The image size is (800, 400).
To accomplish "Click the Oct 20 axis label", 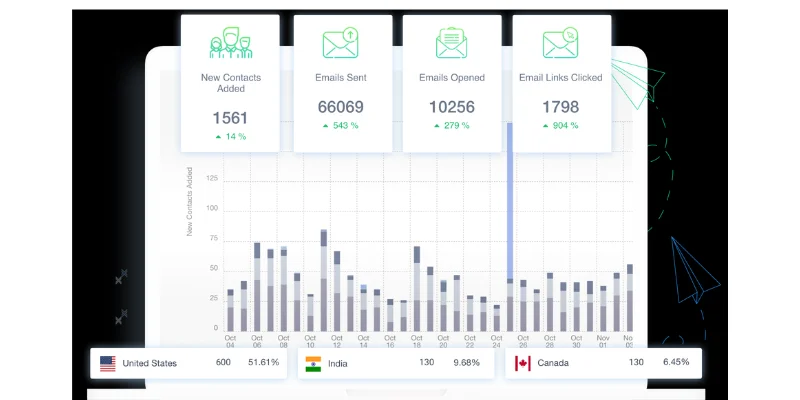I will (443, 341).
